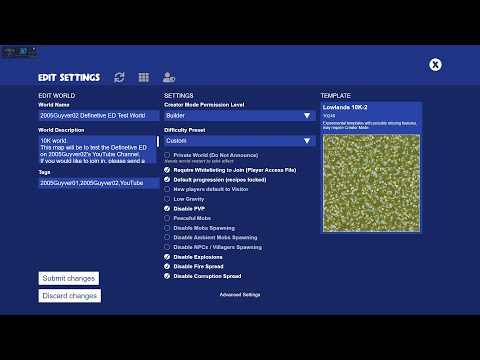Uncheck the Disable Fire Spread option
This screenshot has width=480, height=360.
tap(167, 266)
